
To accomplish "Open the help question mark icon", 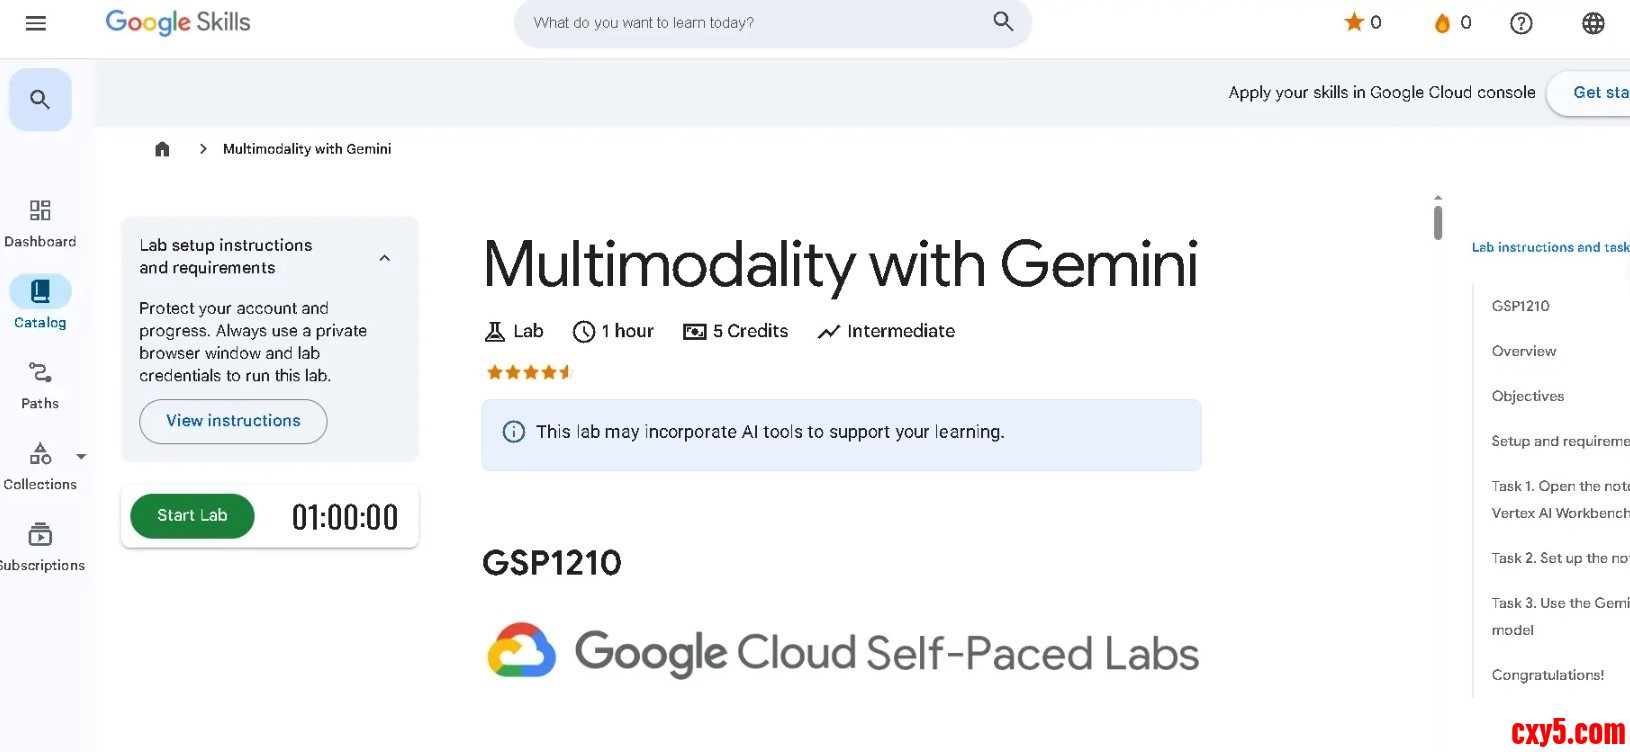I will 1521,22.
